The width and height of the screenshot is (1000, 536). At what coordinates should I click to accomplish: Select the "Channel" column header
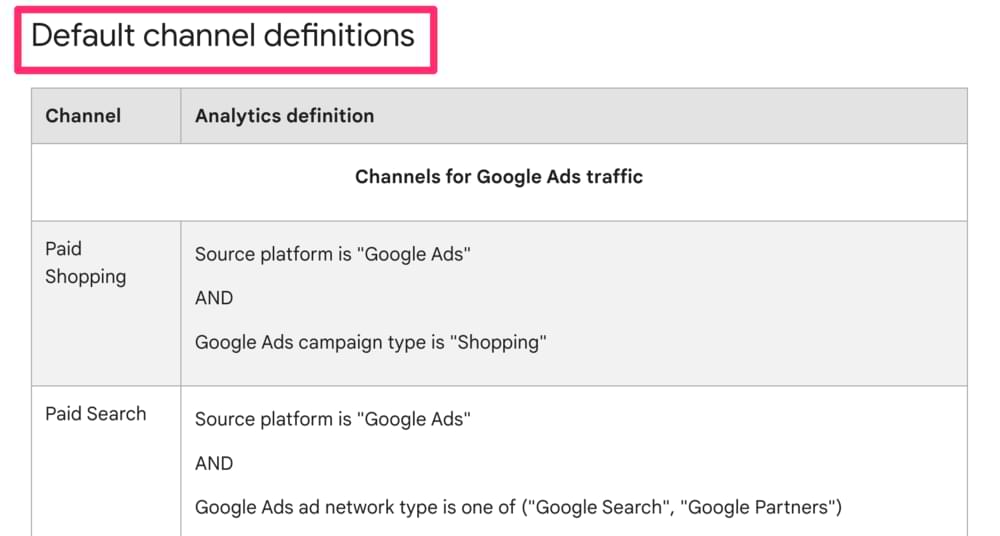click(83, 115)
